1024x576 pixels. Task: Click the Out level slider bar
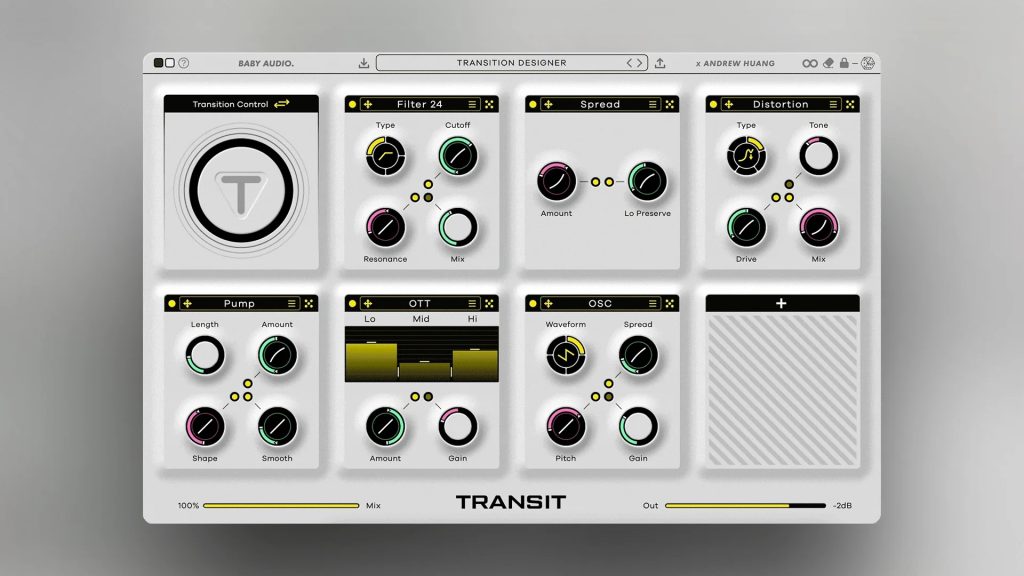745,506
